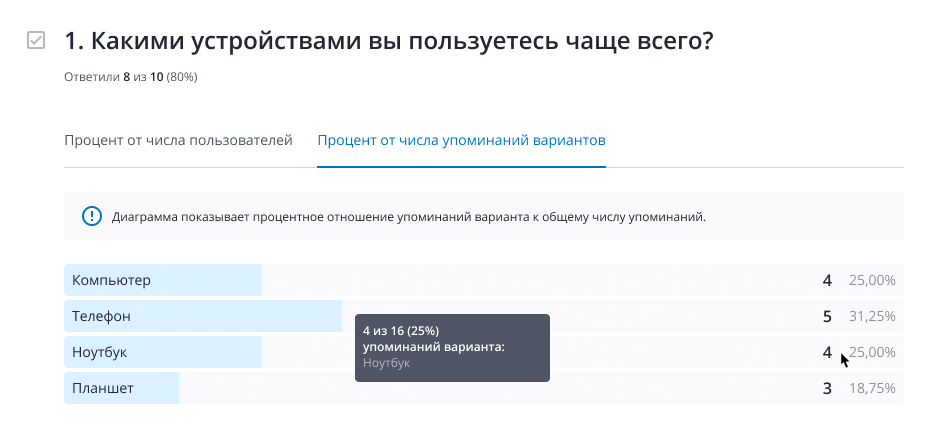Click the 31,25% percentage for Телефон
This screenshot has height=436, width=928.
tap(872, 316)
